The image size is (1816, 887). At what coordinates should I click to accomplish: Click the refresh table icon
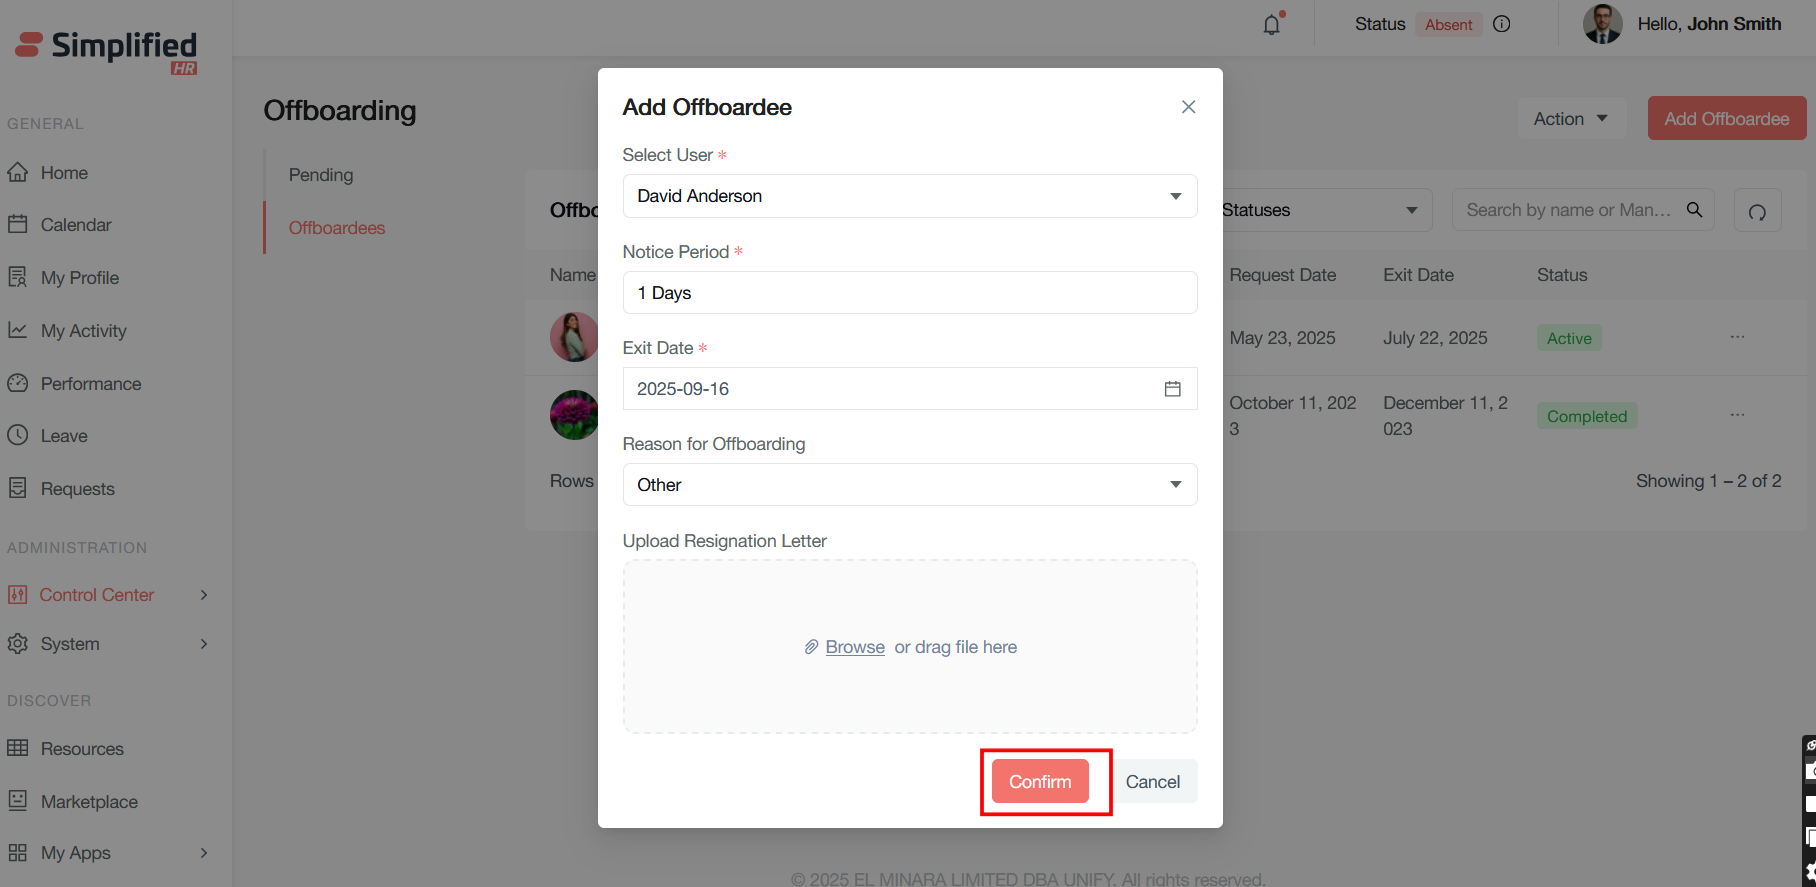tap(1757, 211)
